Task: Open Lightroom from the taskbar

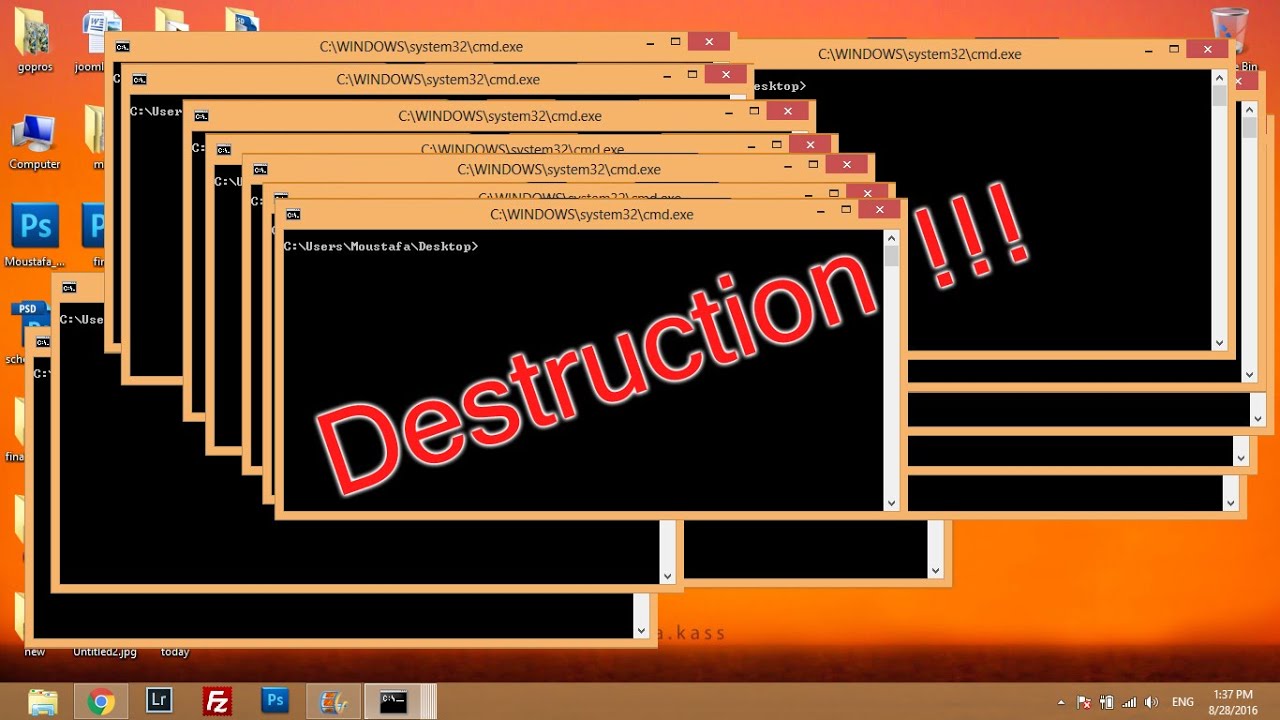Action: (x=158, y=700)
